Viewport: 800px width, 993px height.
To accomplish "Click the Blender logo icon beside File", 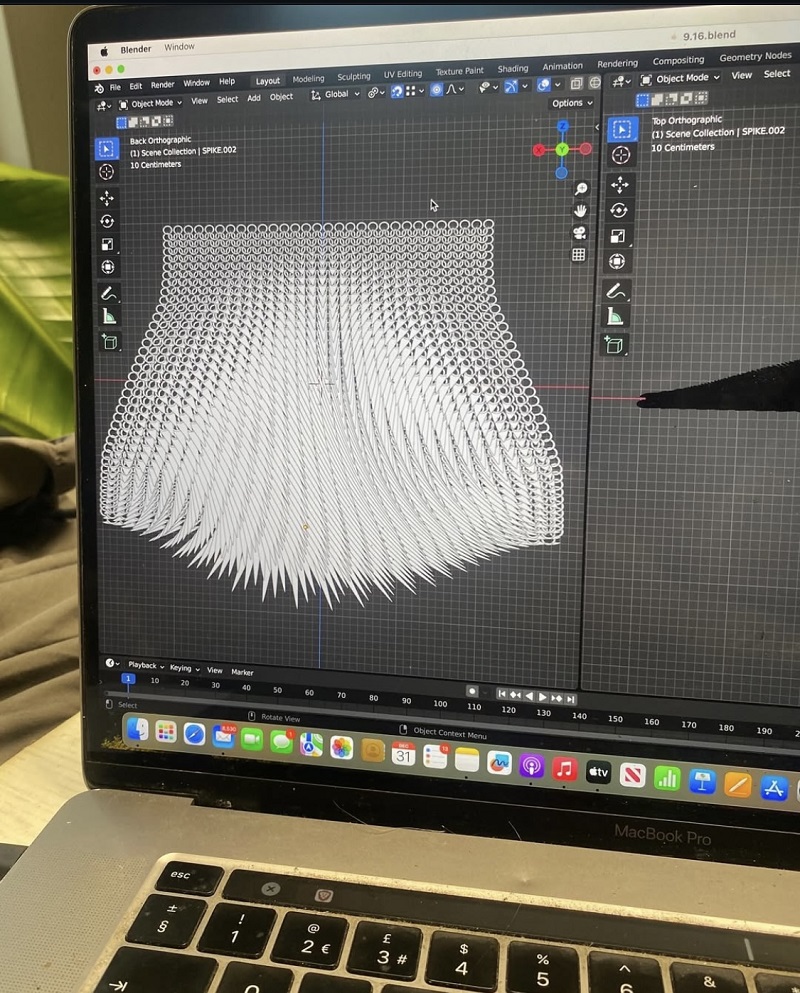I will point(99,88).
